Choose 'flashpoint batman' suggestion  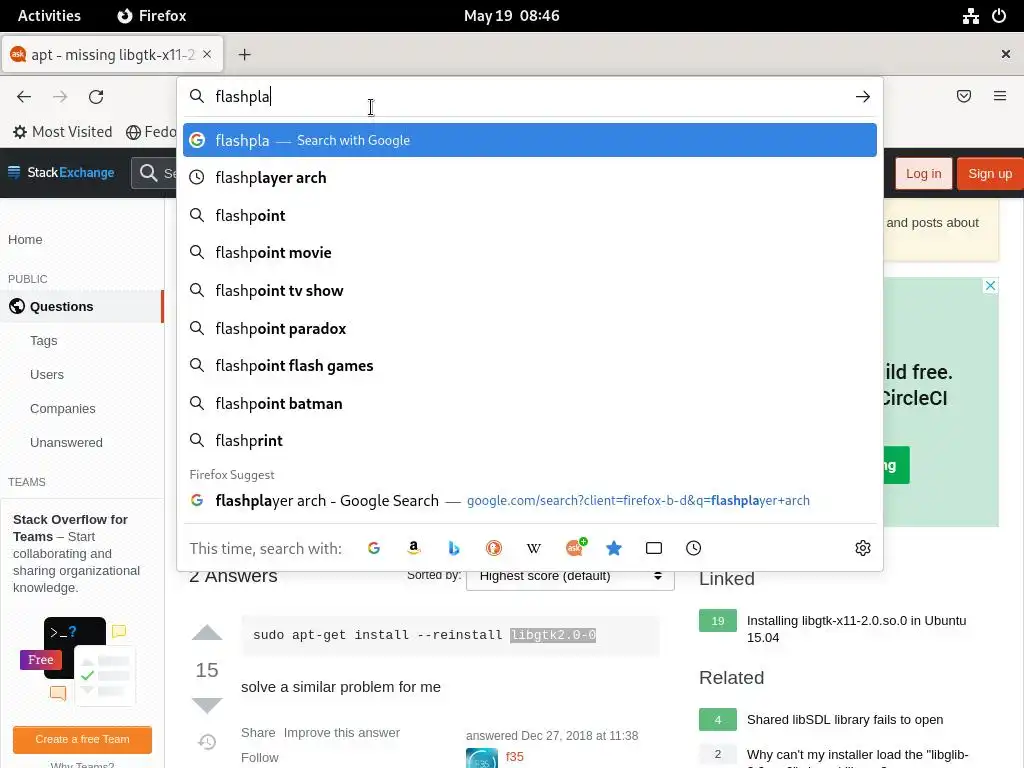[530, 404]
